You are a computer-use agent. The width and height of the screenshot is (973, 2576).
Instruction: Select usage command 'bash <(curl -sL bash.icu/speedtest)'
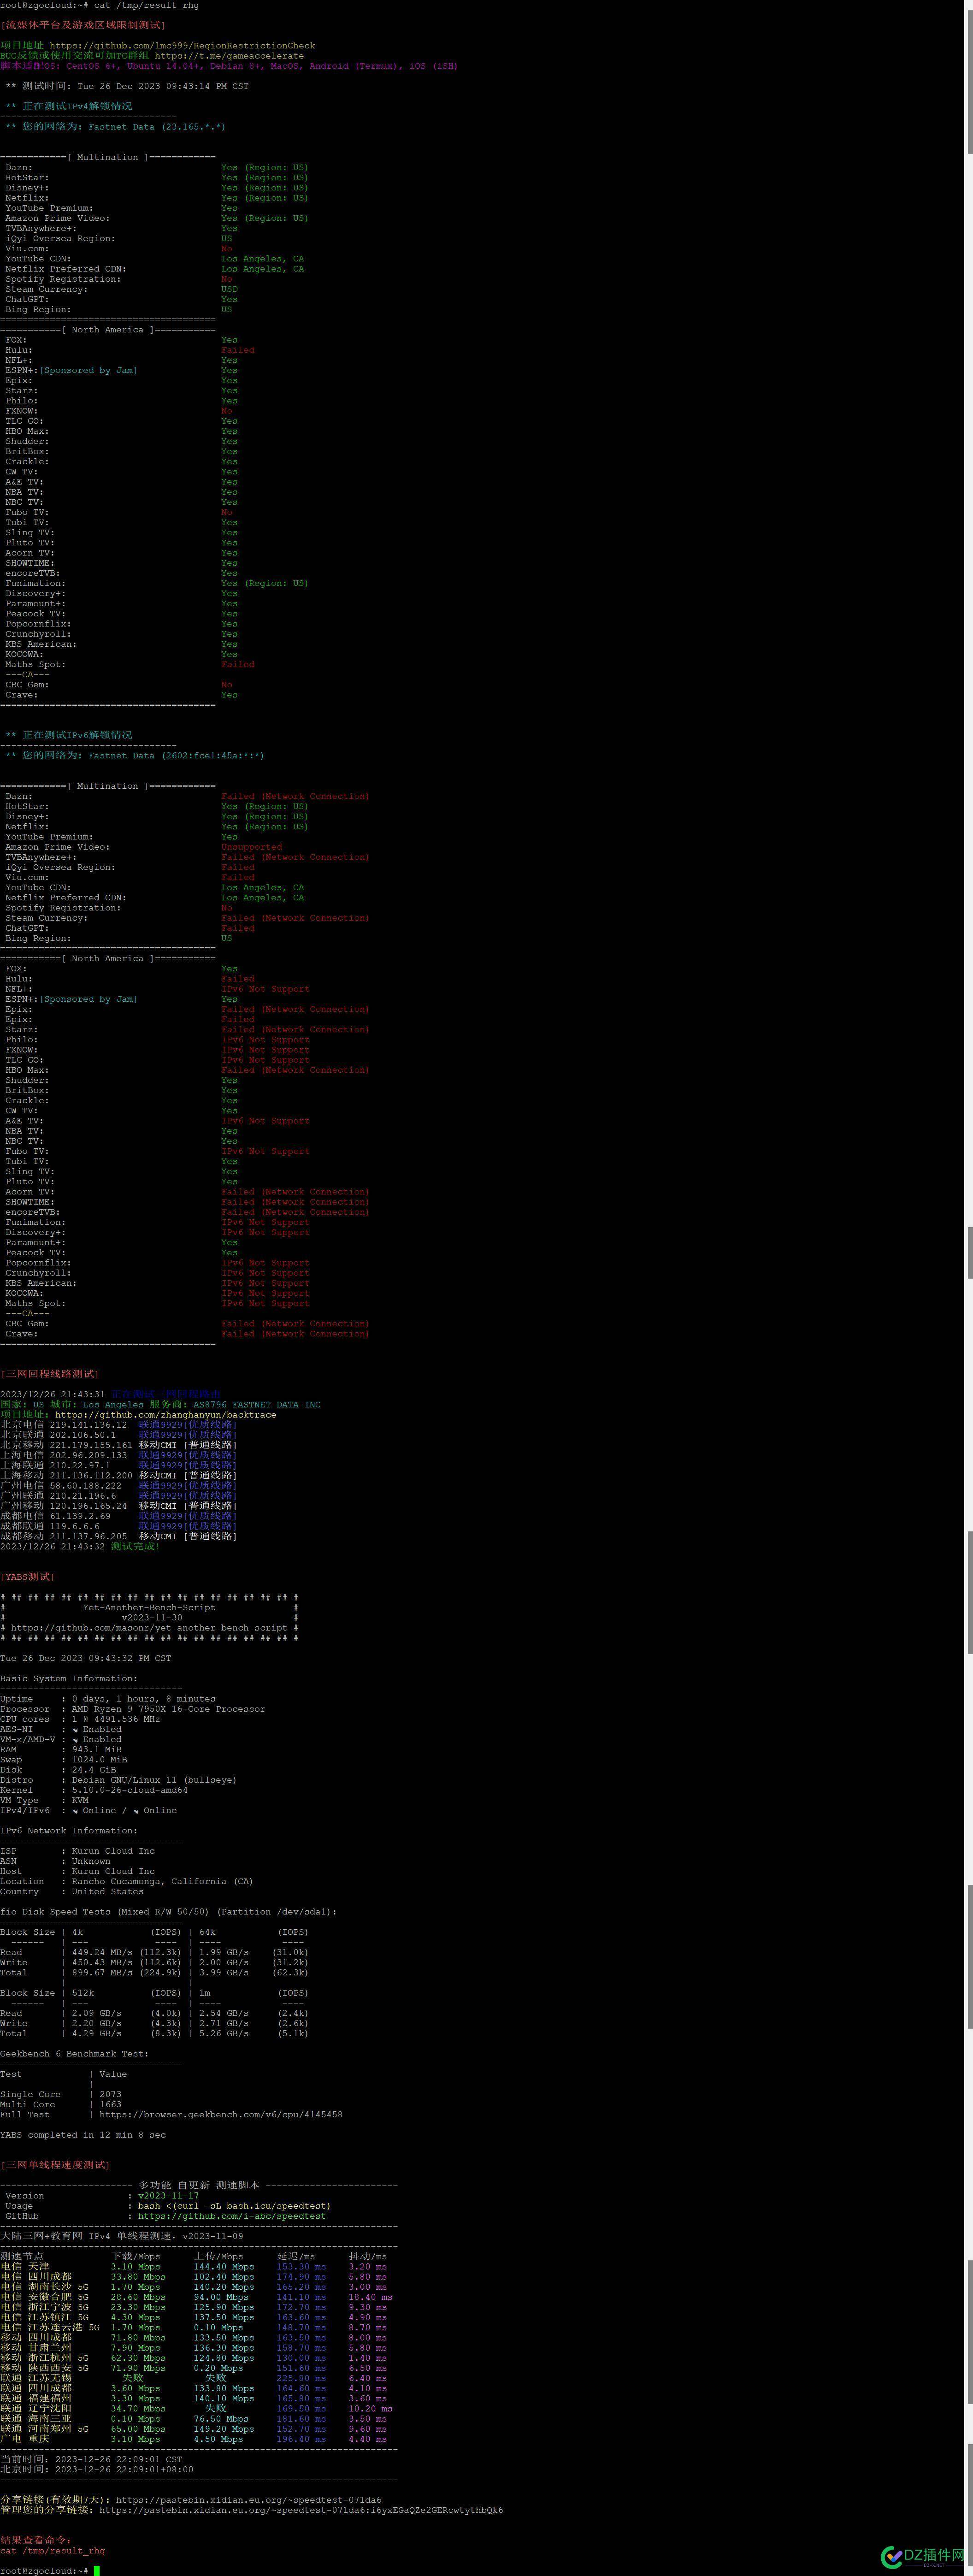[x=234, y=2206]
